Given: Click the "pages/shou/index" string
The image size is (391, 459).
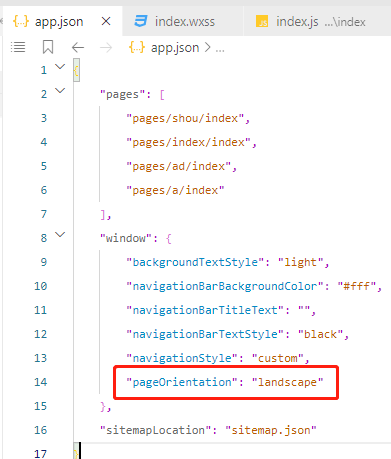Looking at the screenshot, I should [185, 118].
